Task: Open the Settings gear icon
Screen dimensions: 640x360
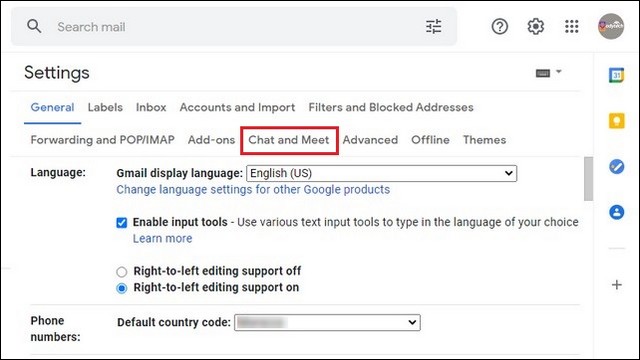Action: pyautogui.click(x=536, y=27)
